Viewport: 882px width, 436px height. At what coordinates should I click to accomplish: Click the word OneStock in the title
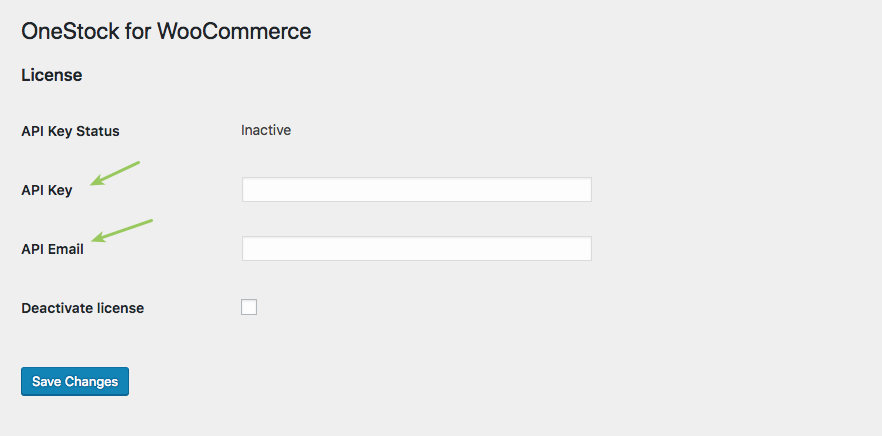tap(63, 31)
